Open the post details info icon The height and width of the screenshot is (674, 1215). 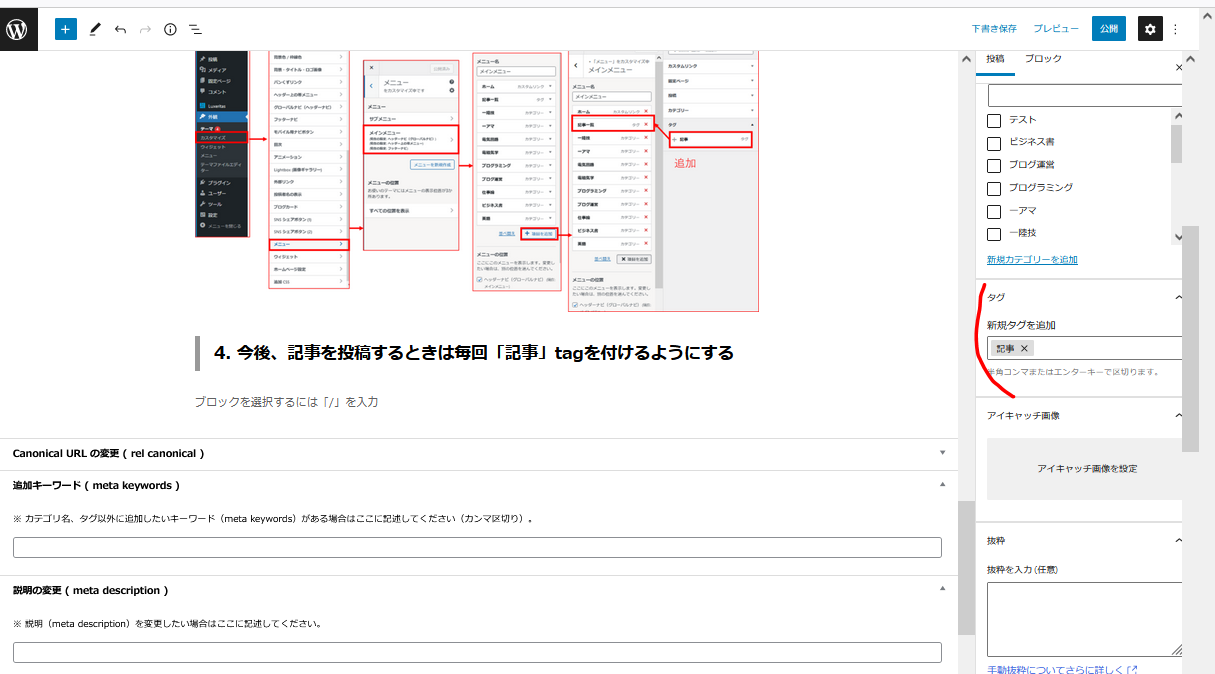click(x=170, y=29)
